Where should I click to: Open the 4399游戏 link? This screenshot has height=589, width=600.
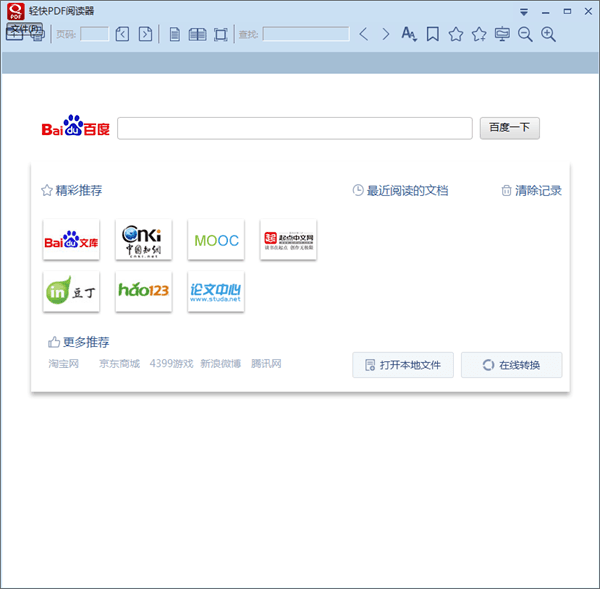[171, 363]
